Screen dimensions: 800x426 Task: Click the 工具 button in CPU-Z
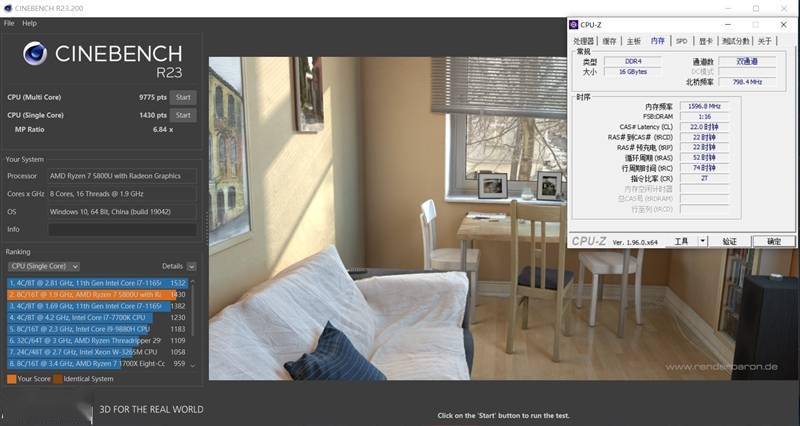click(x=682, y=241)
